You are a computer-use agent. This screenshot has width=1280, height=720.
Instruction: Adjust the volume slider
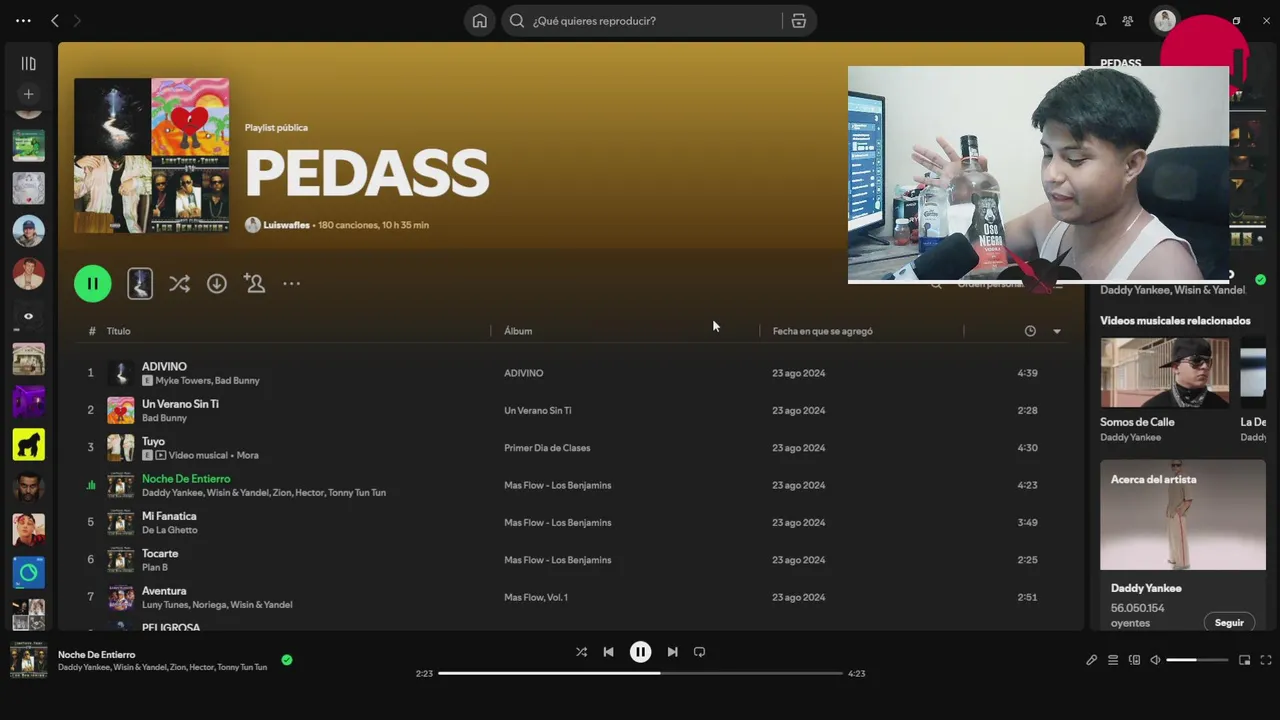coord(1196,660)
